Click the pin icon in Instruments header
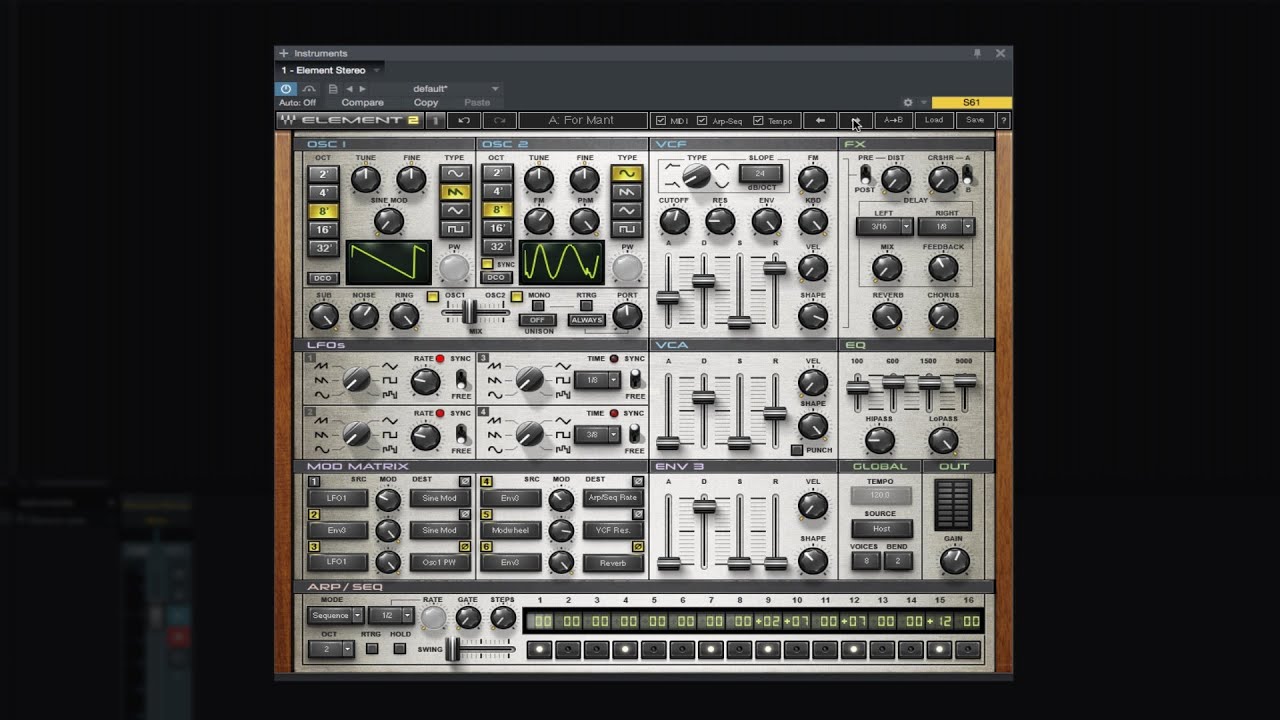This screenshot has width=1280, height=720. pyautogui.click(x=977, y=53)
